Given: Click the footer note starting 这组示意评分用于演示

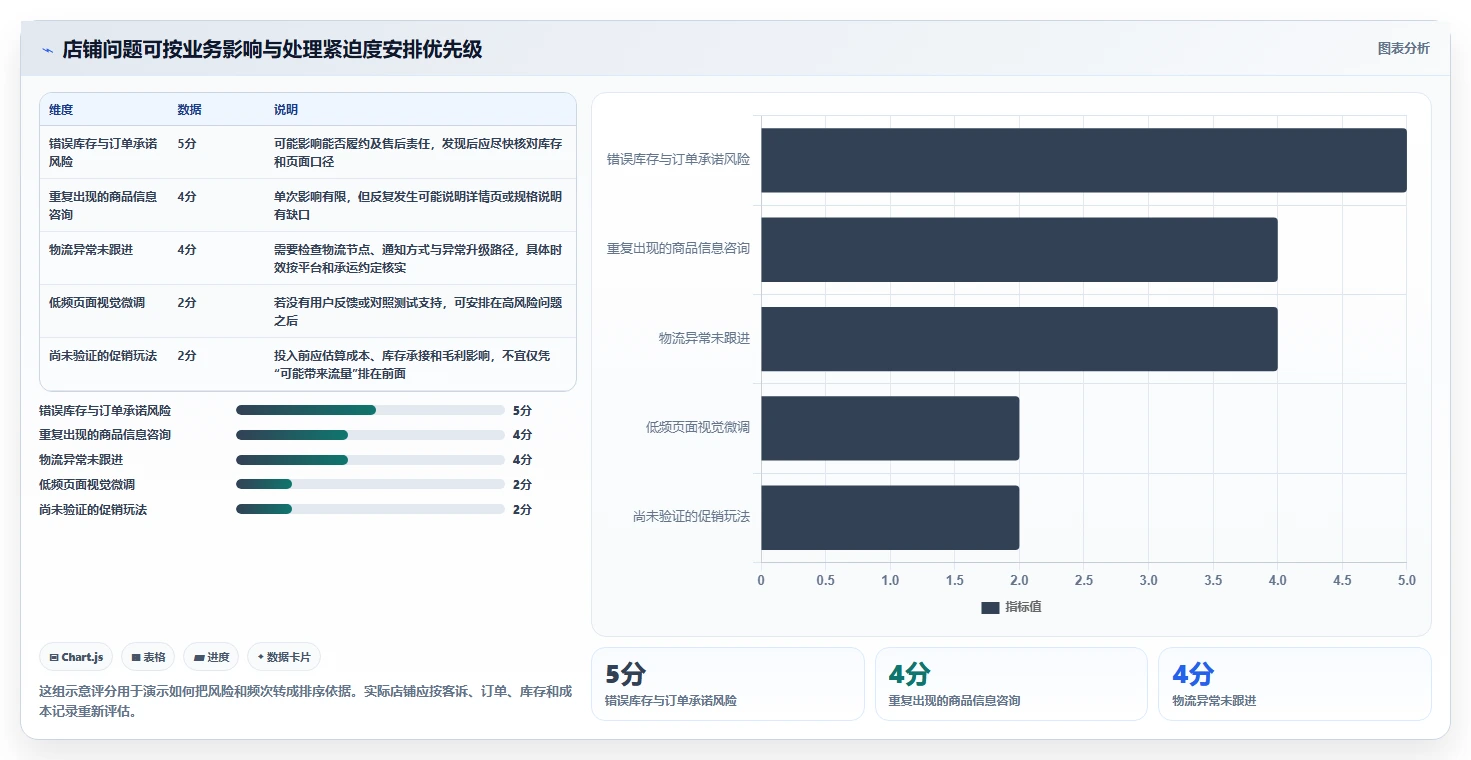Looking at the screenshot, I should pyautogui.click(x=305, y=702).
